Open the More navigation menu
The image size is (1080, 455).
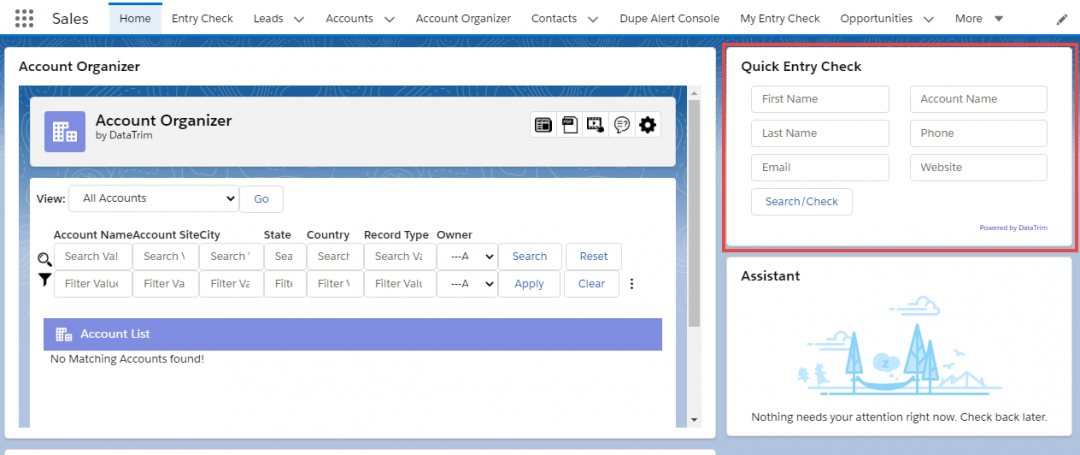pos(979,19)
